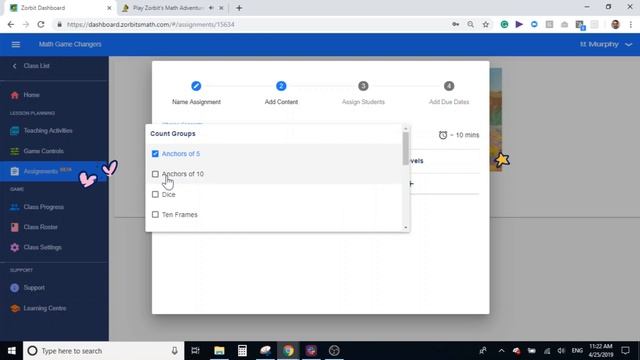Click the dropdown list scrollbar thumb
The height and width of the screenshot is (360, 640).
point(406,149)
